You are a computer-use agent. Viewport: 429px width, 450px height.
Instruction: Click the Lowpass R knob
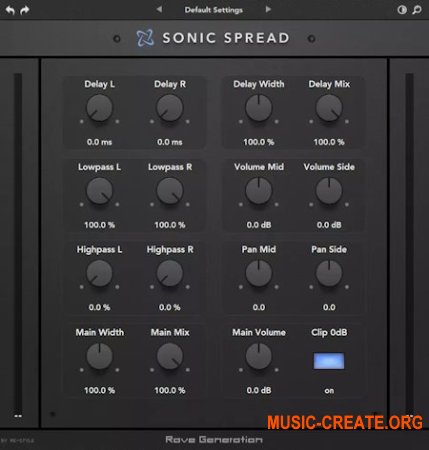point(170,191)
